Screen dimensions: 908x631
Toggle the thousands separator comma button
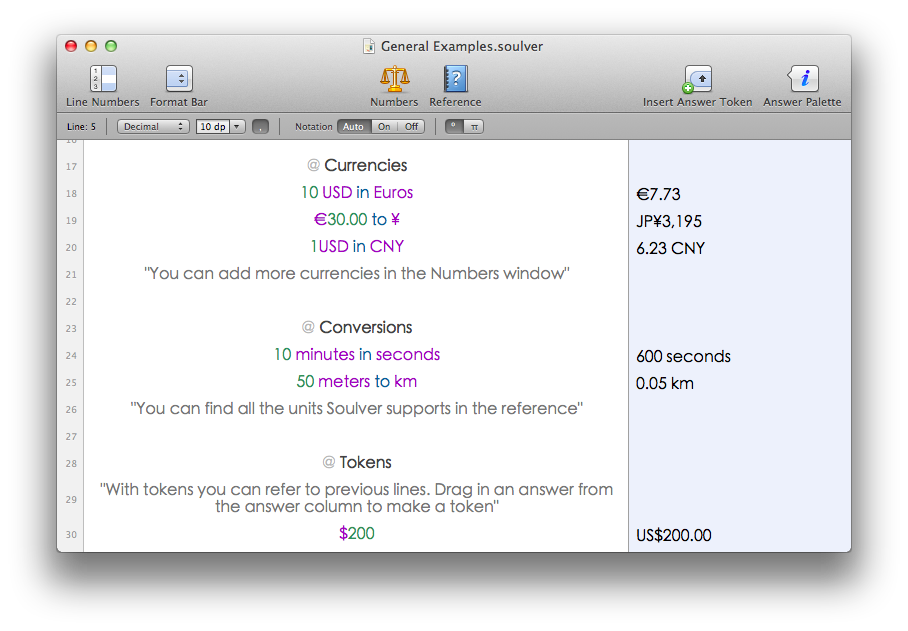pyautogui.click(x=261, y=127)
